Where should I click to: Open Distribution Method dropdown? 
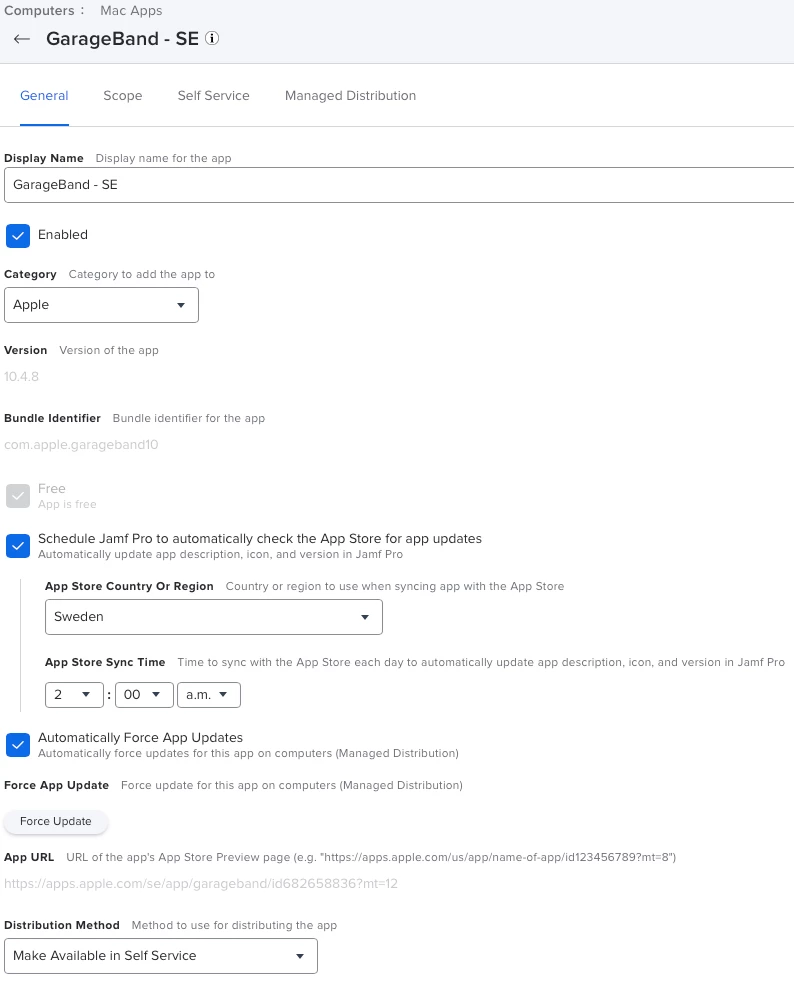click(x=161, y=956)
